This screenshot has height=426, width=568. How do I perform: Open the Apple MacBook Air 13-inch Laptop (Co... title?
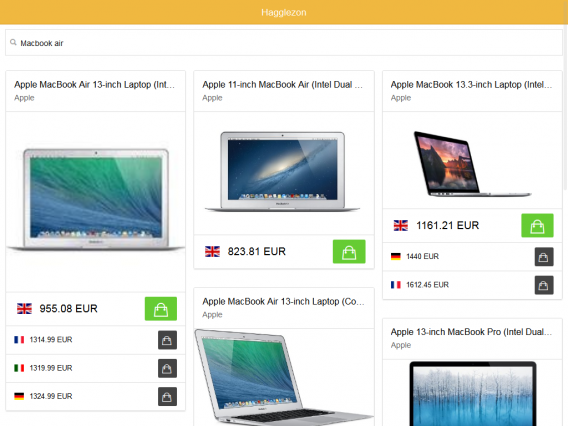[284, 301]
